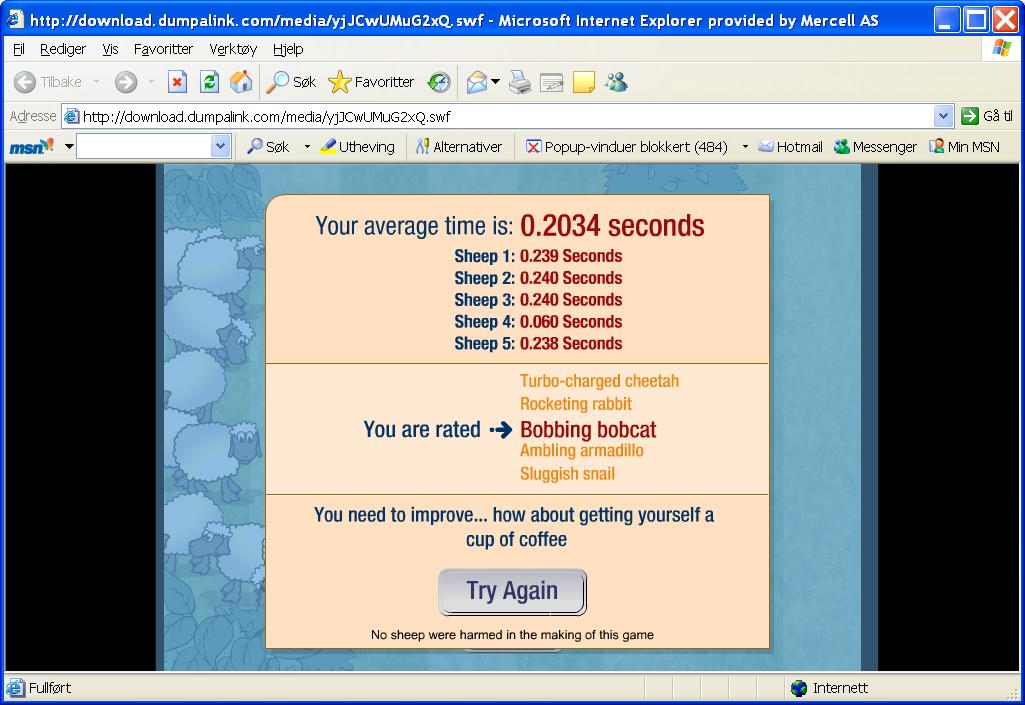Open the Favoritter menu
This screenshot has height=705, width=1025.
[x=163, y=49]
